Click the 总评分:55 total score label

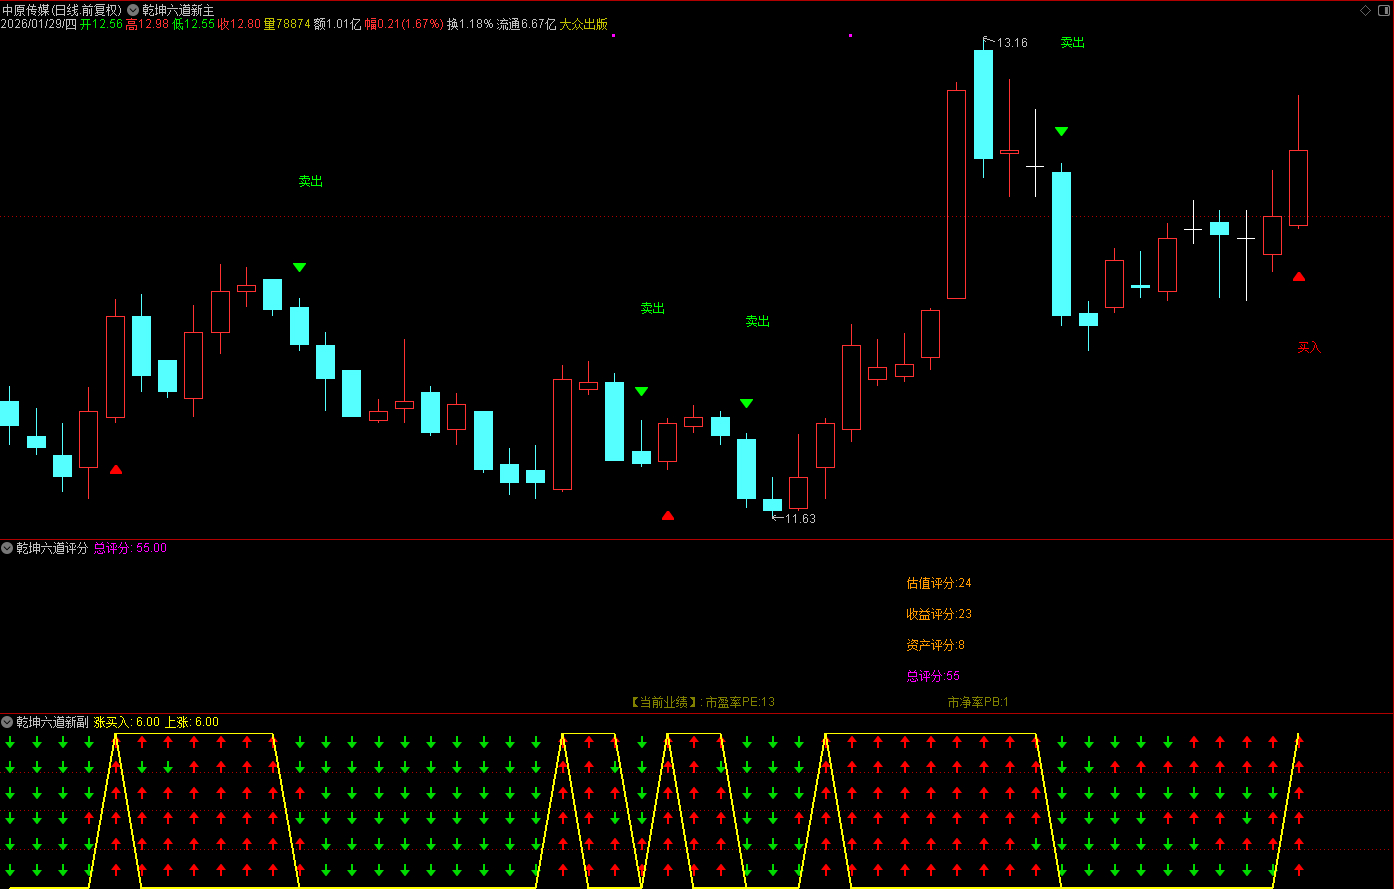(932, 676)
